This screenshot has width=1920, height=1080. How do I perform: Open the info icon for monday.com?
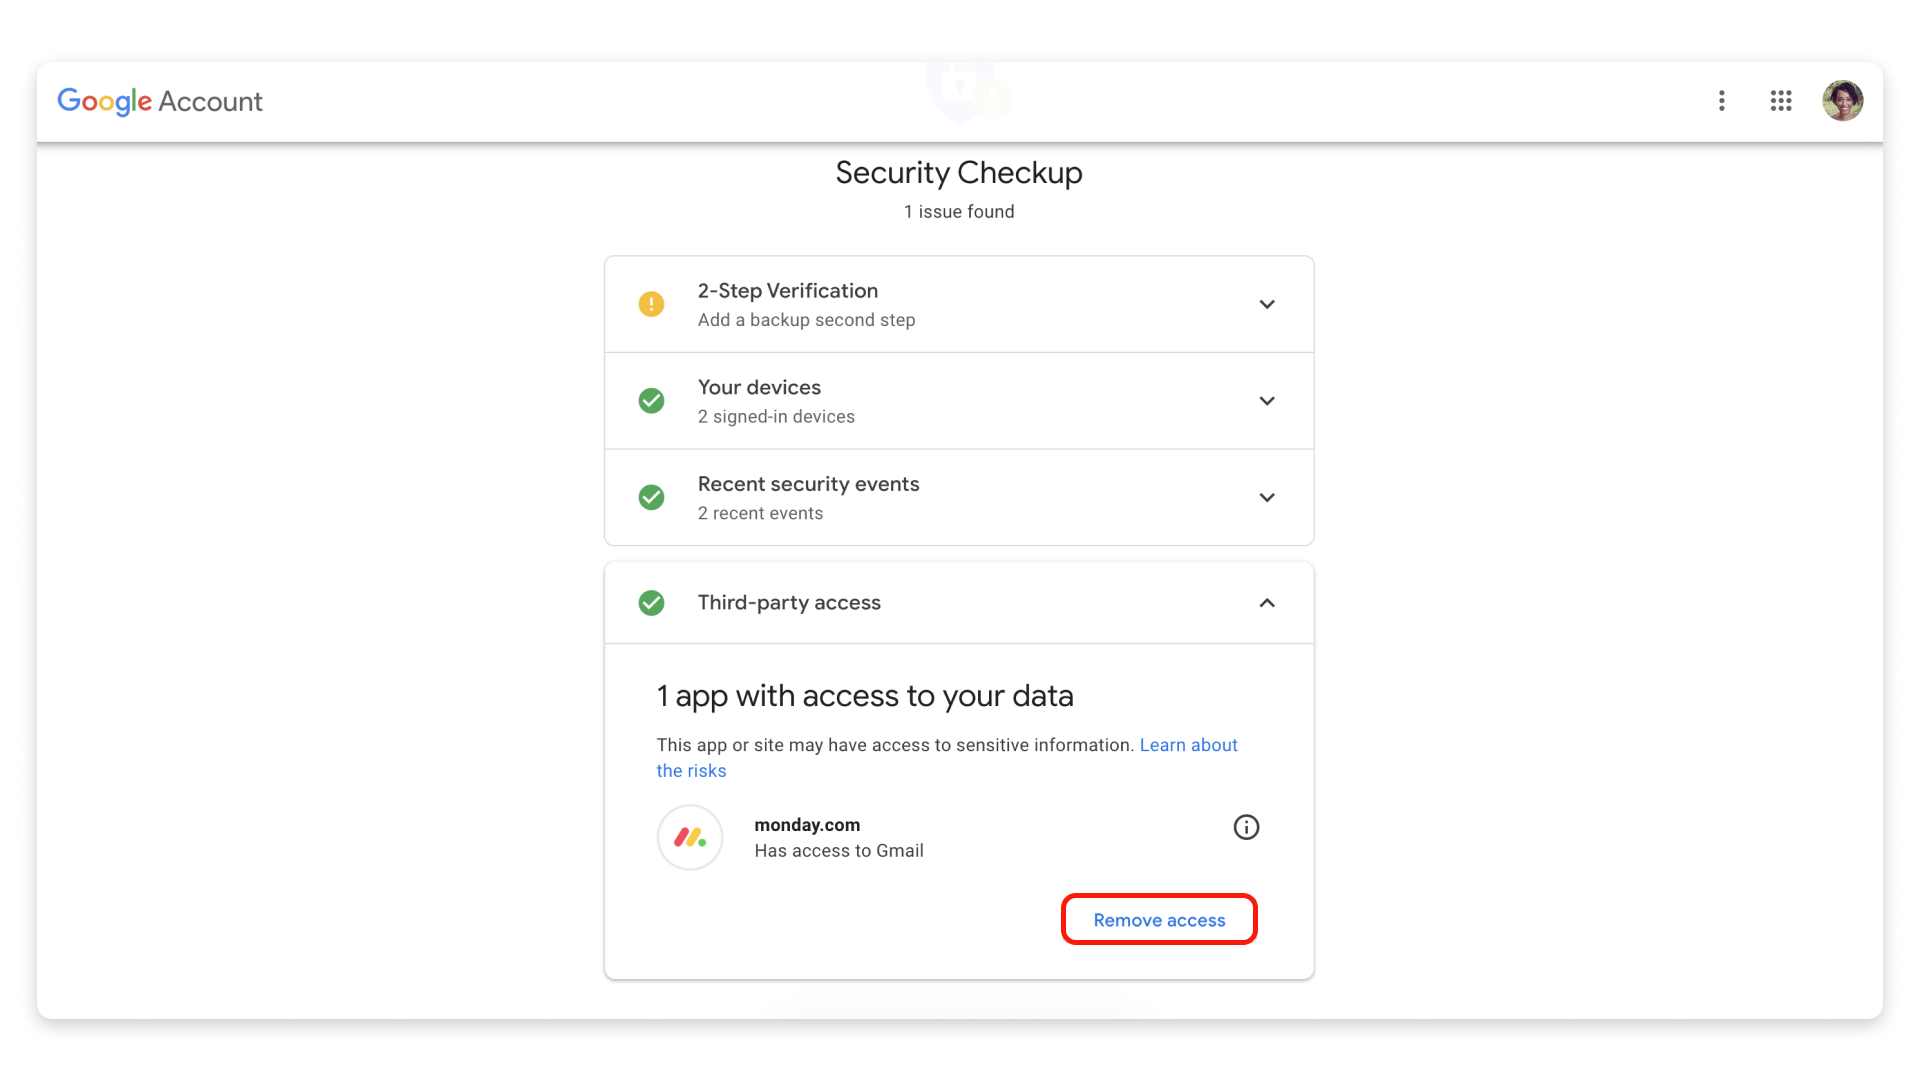tap(1246, 827)
